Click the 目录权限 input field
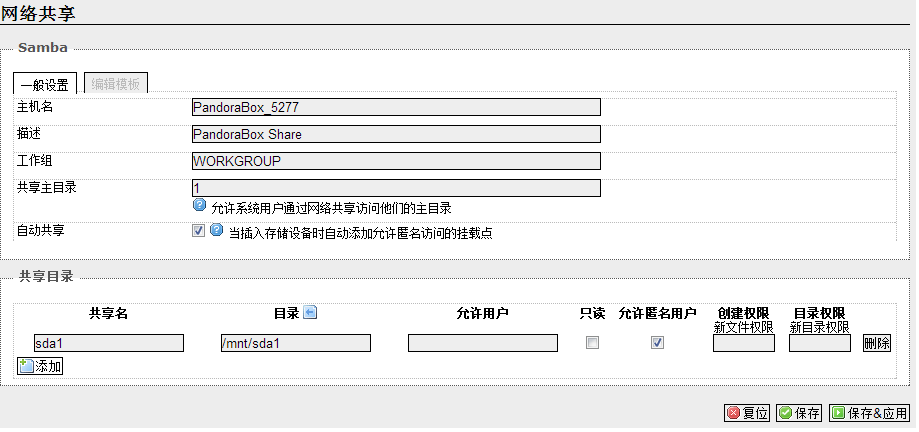 pos(820,343)
